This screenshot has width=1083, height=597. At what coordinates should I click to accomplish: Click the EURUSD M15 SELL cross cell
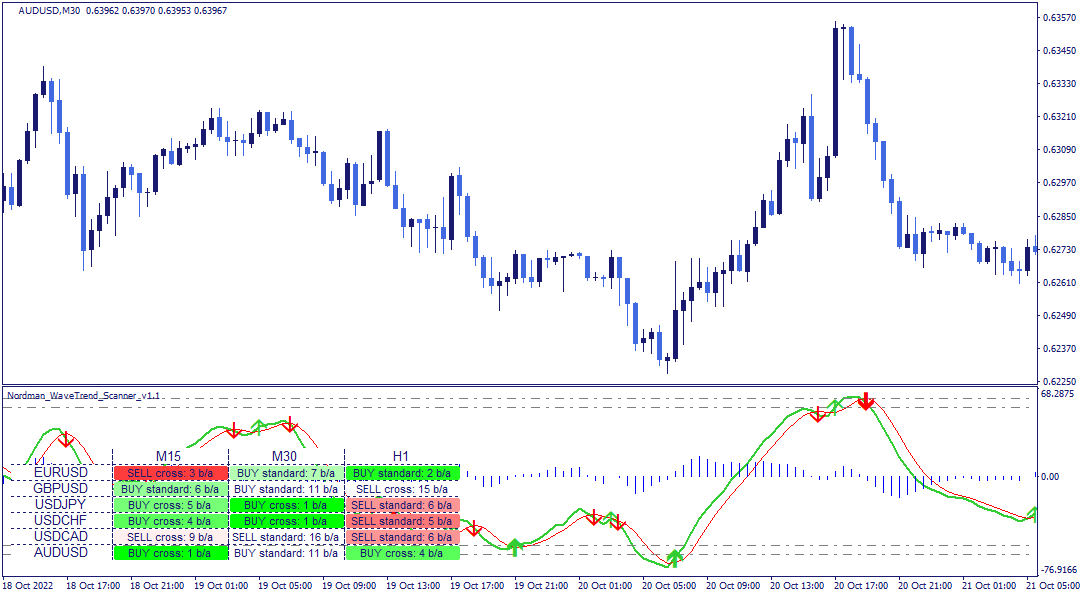(171, 473)
